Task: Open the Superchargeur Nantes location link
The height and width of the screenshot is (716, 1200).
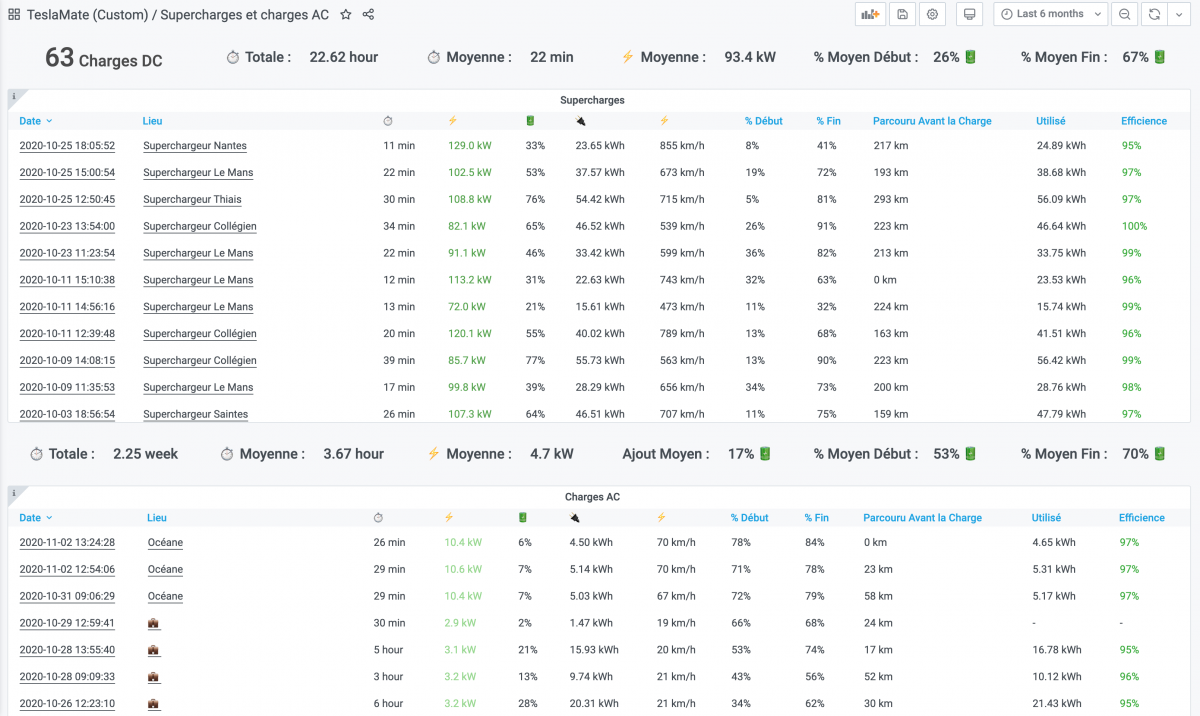Action: point(194,146)
